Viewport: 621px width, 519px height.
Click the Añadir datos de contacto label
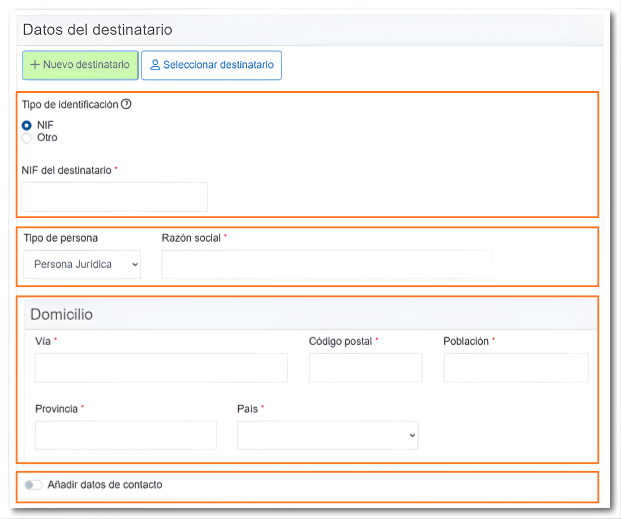pyautogui.click(x=105, y=485)
